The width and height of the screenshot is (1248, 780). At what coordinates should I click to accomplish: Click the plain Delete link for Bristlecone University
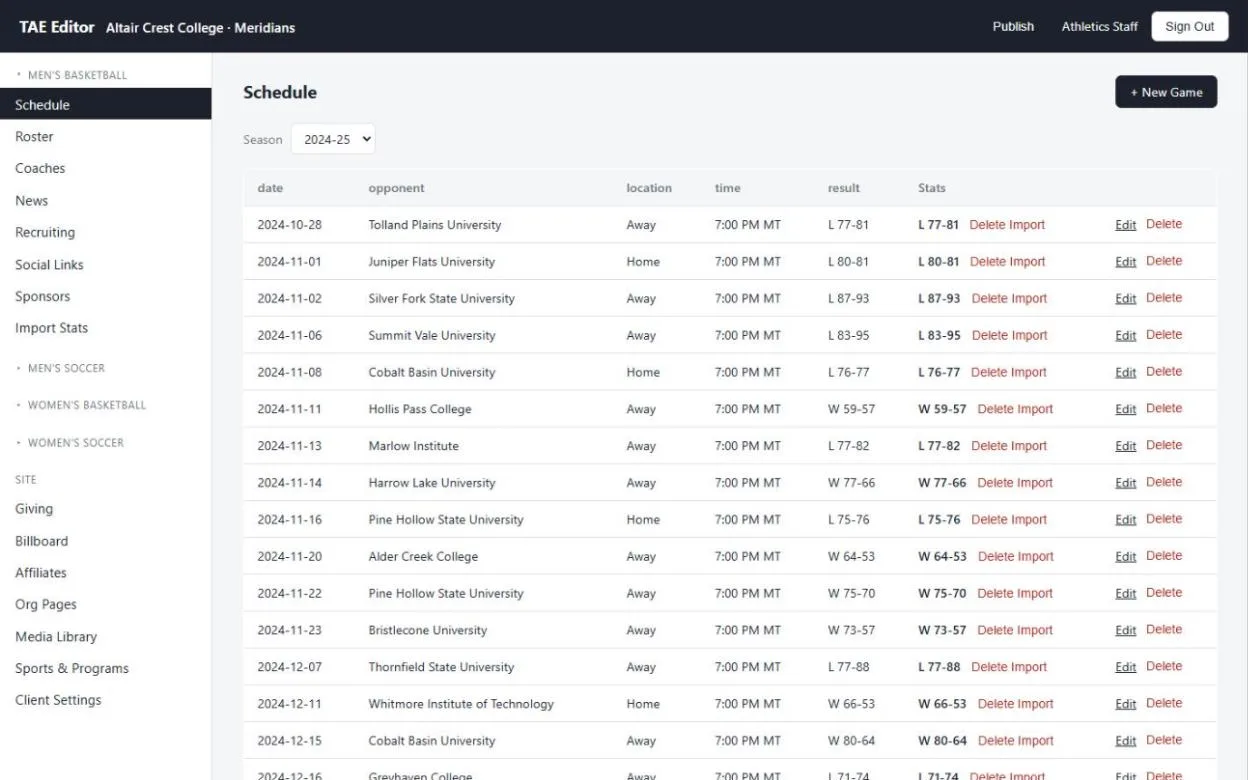point(1164,629)
